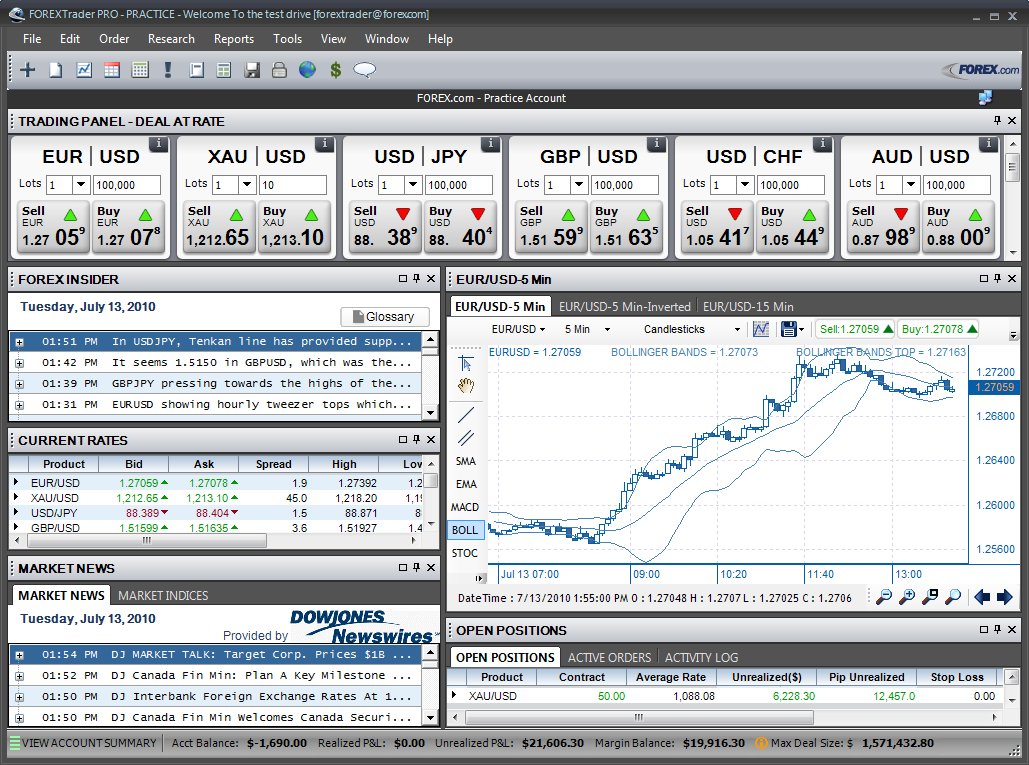
Task: Click Current Rates horizontal scrollbar thumb
Action: (147, 541)
